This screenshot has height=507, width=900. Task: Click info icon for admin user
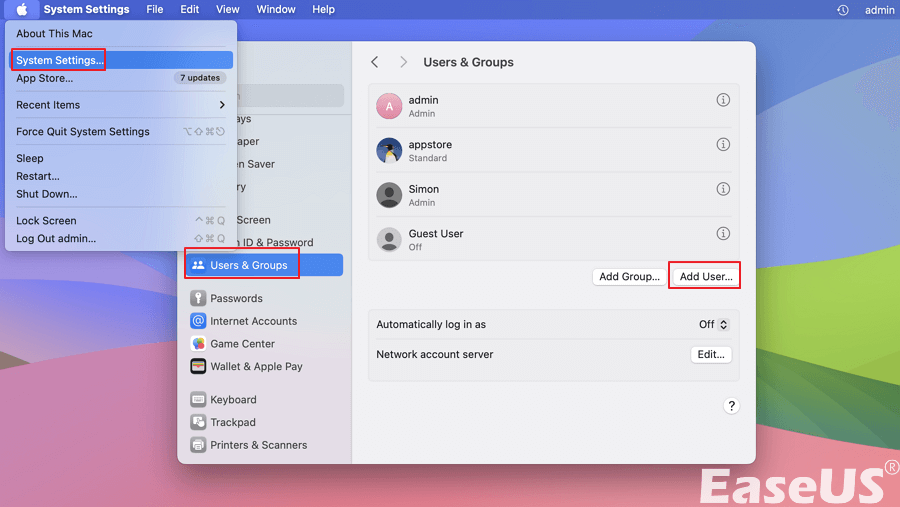tap(723, 100)
